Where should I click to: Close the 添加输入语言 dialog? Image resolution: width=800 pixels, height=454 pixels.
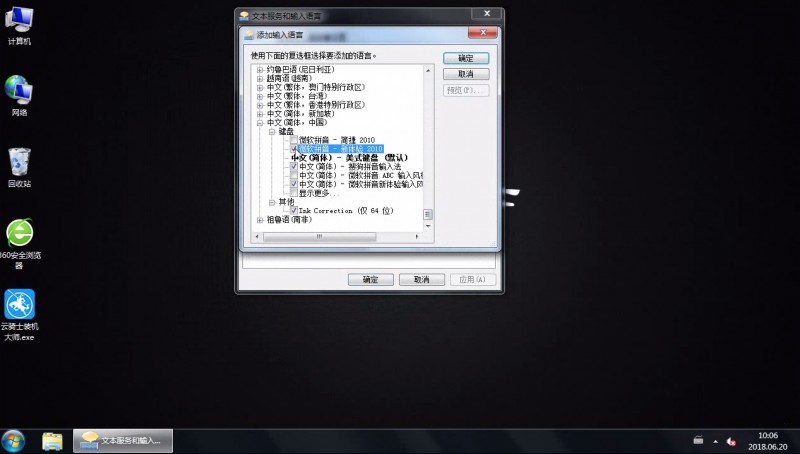pyautogui.click(x=482, y=33)
